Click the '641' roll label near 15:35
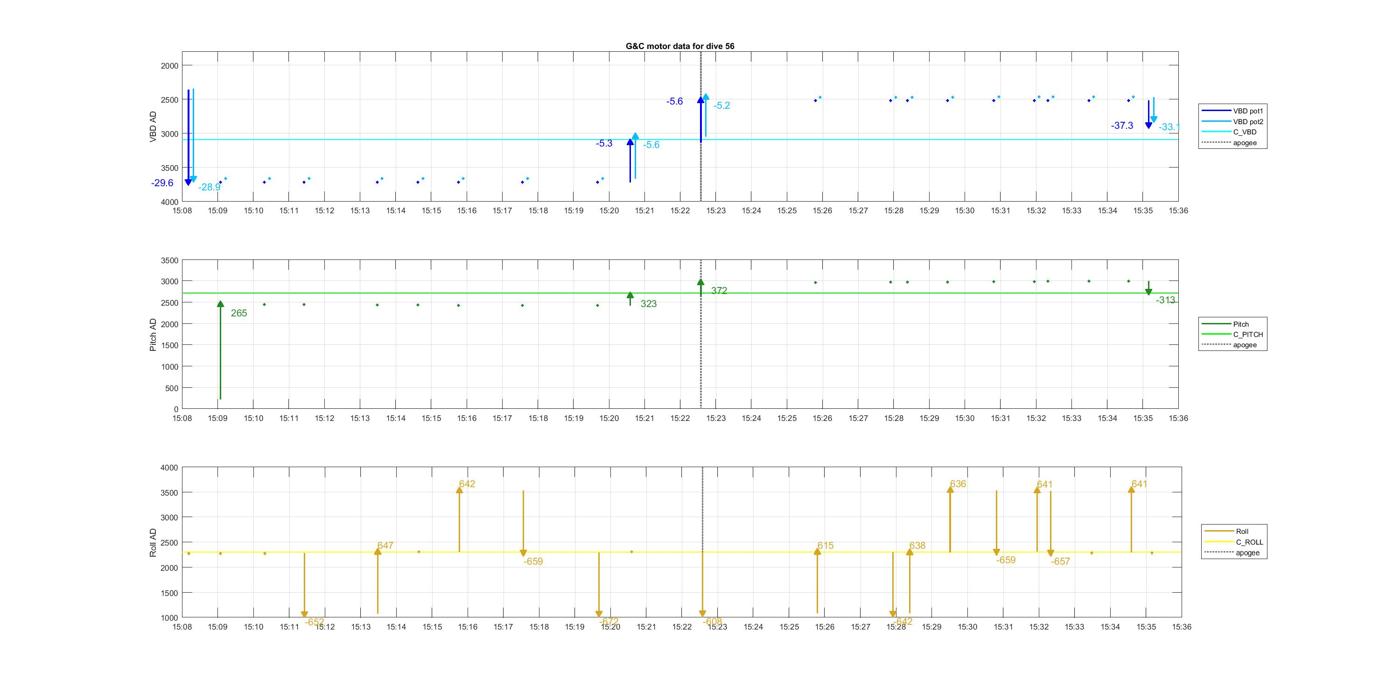The image size is (1400, 693). 1139,484
